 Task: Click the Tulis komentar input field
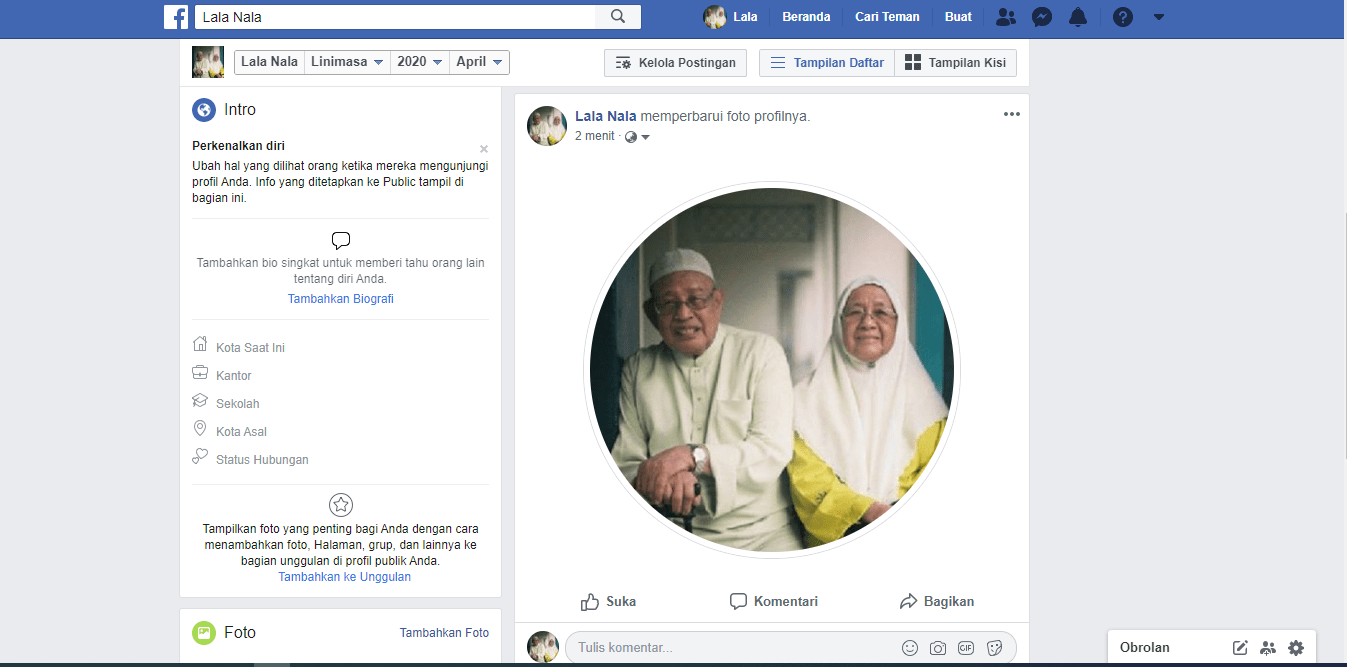(x=730, y=648)
